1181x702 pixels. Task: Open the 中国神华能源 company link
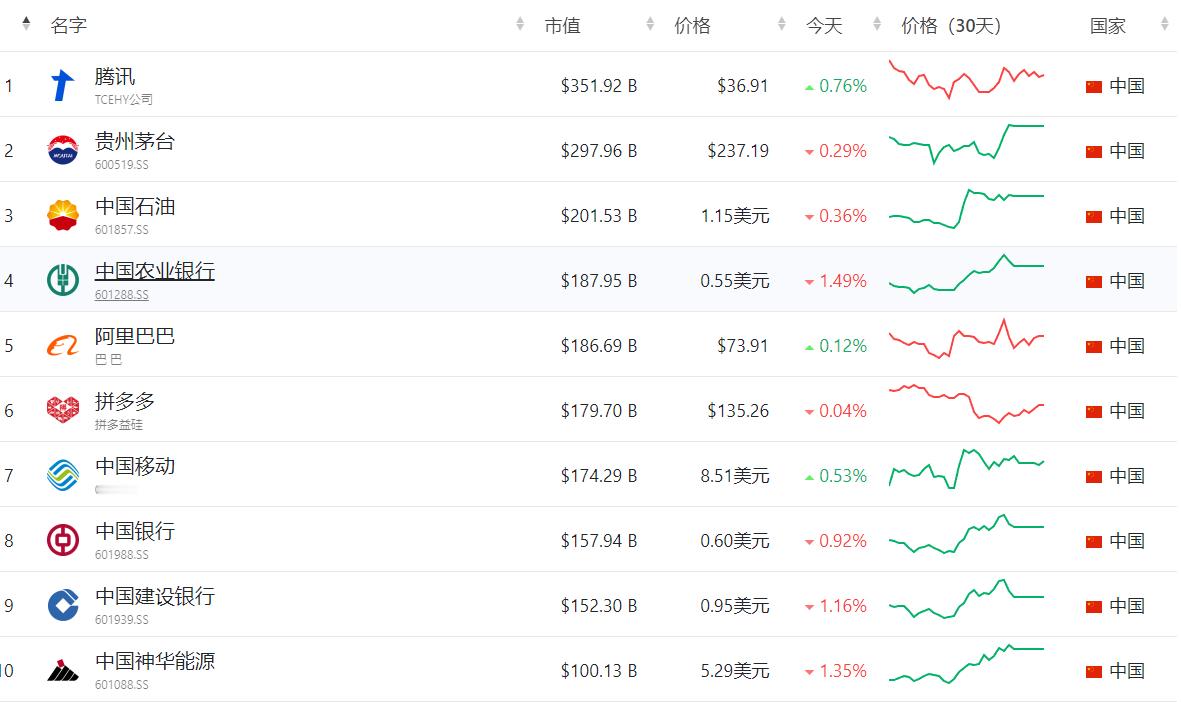pyautogui.click(x=154, y=661)
